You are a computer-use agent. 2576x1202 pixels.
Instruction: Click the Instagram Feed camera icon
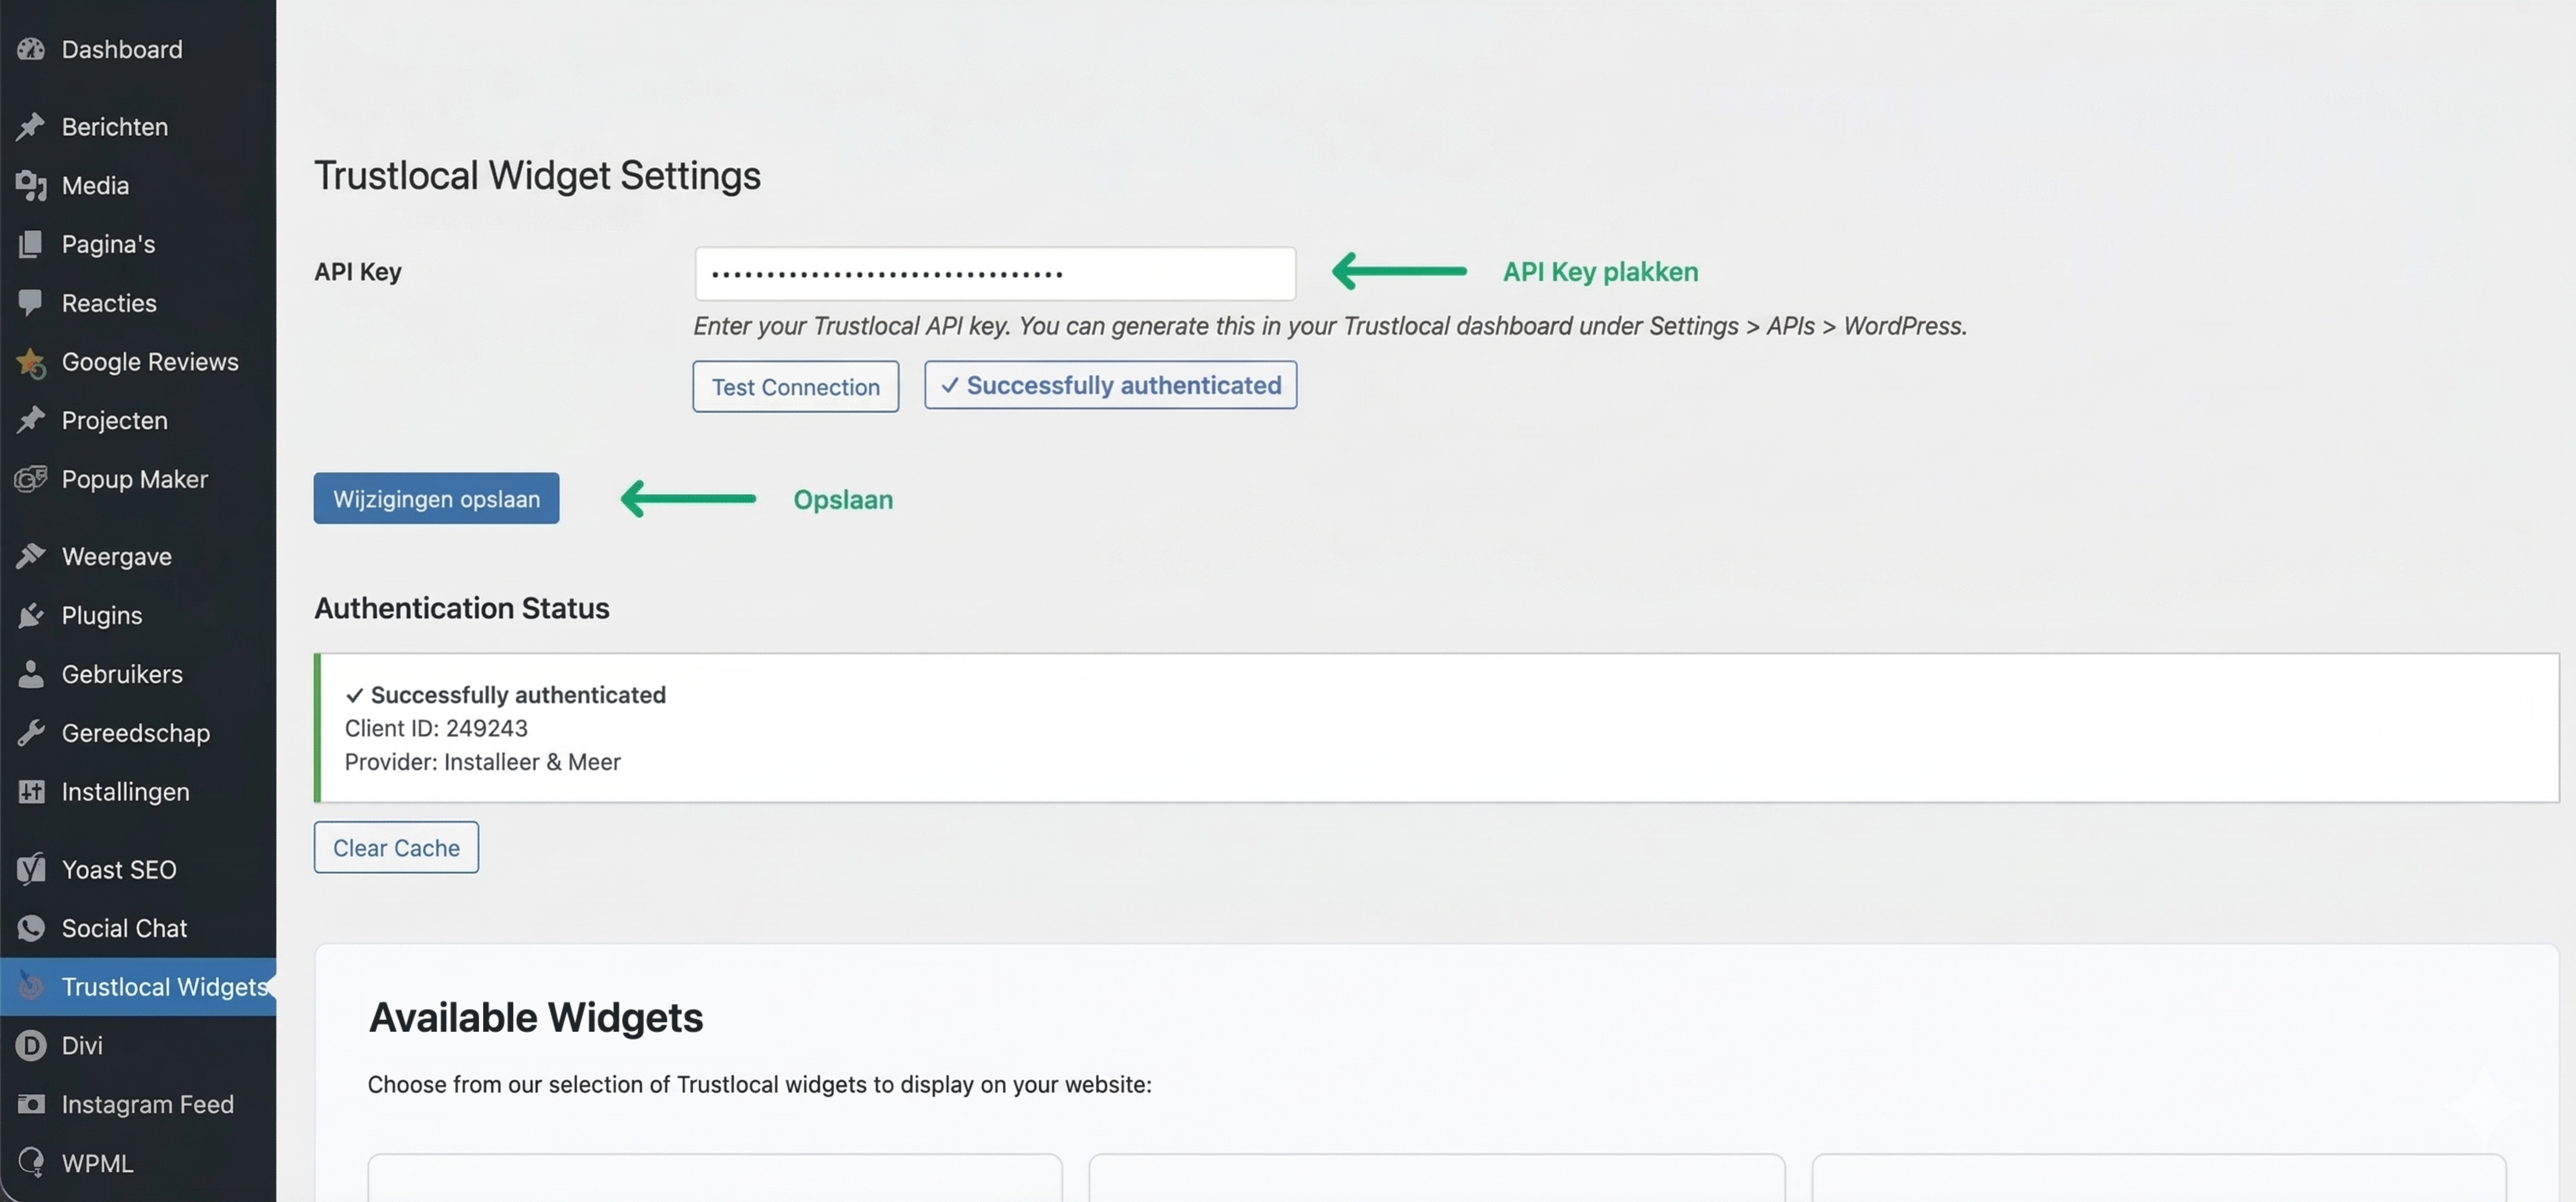(x=31, y=1104)
